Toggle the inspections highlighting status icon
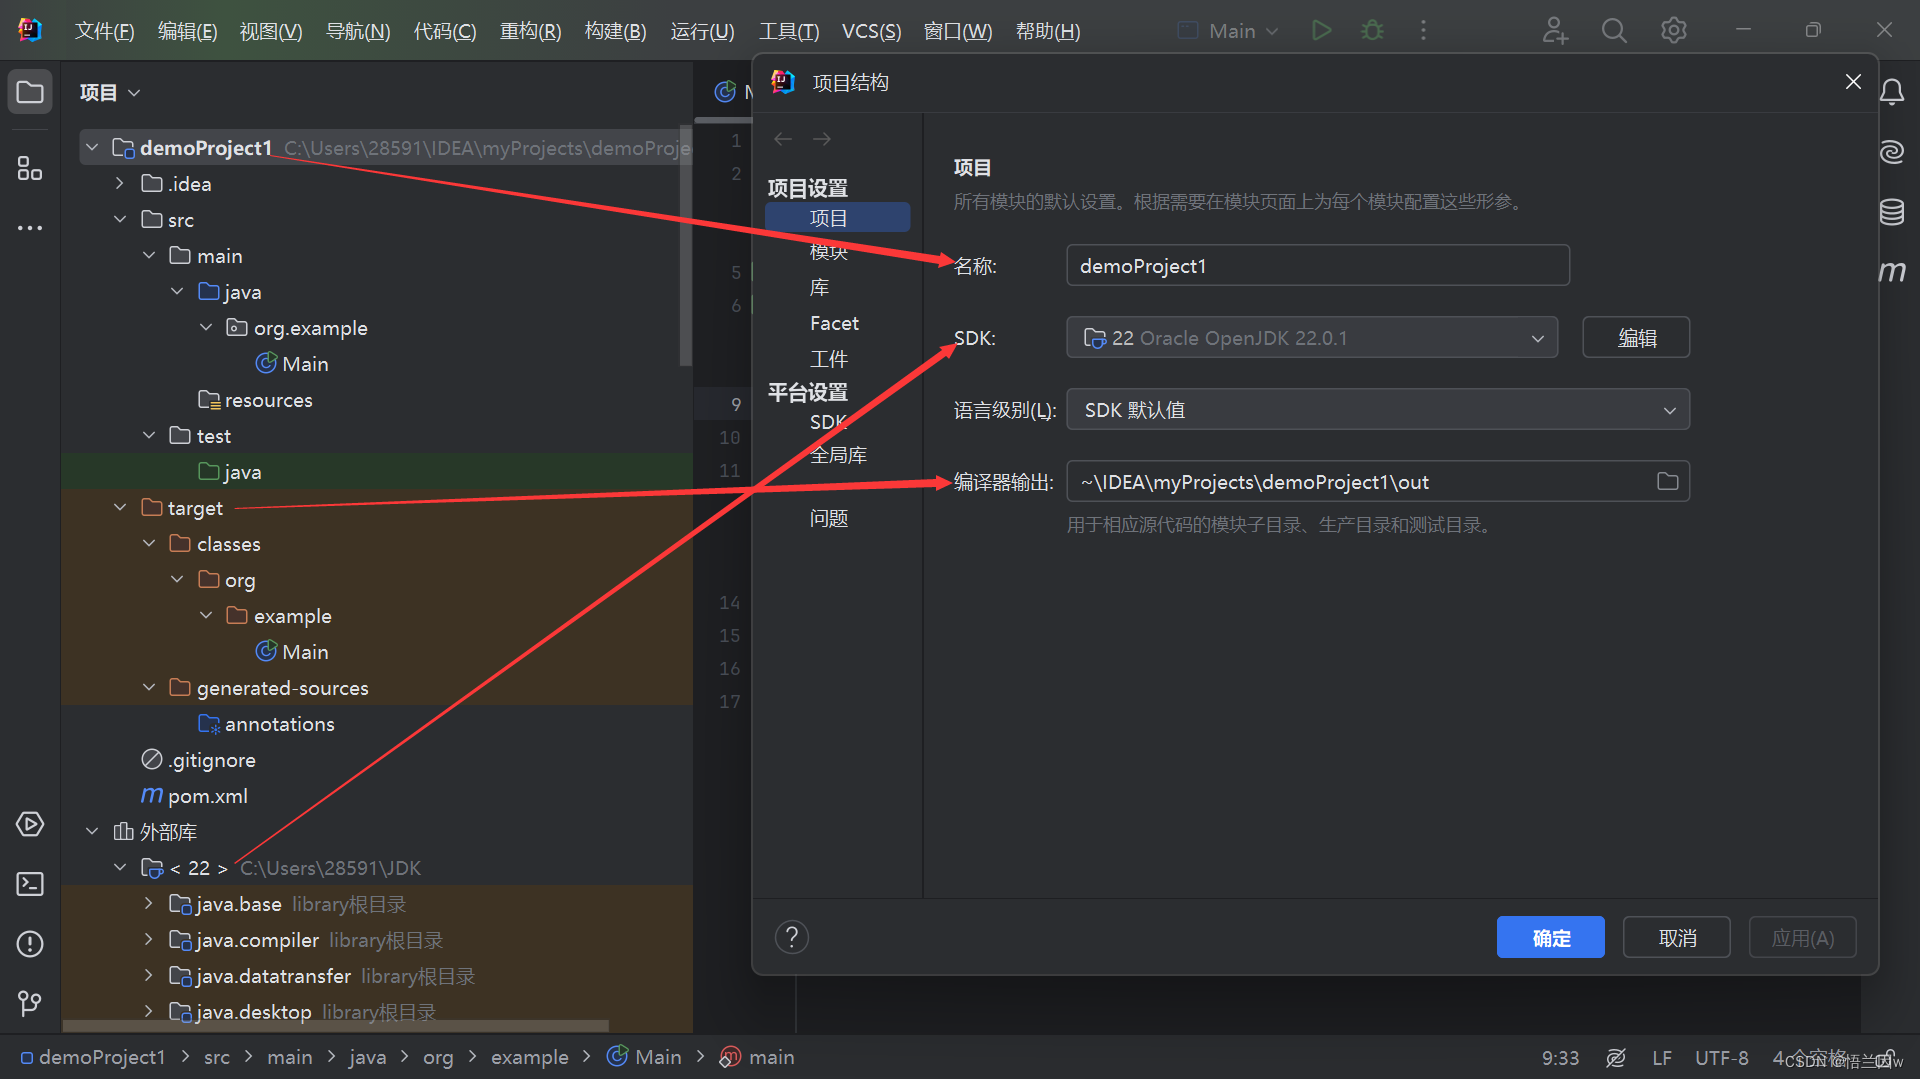Image resolution: width=1920 pixels, height=1080 pixels. coord(1615,1058)
